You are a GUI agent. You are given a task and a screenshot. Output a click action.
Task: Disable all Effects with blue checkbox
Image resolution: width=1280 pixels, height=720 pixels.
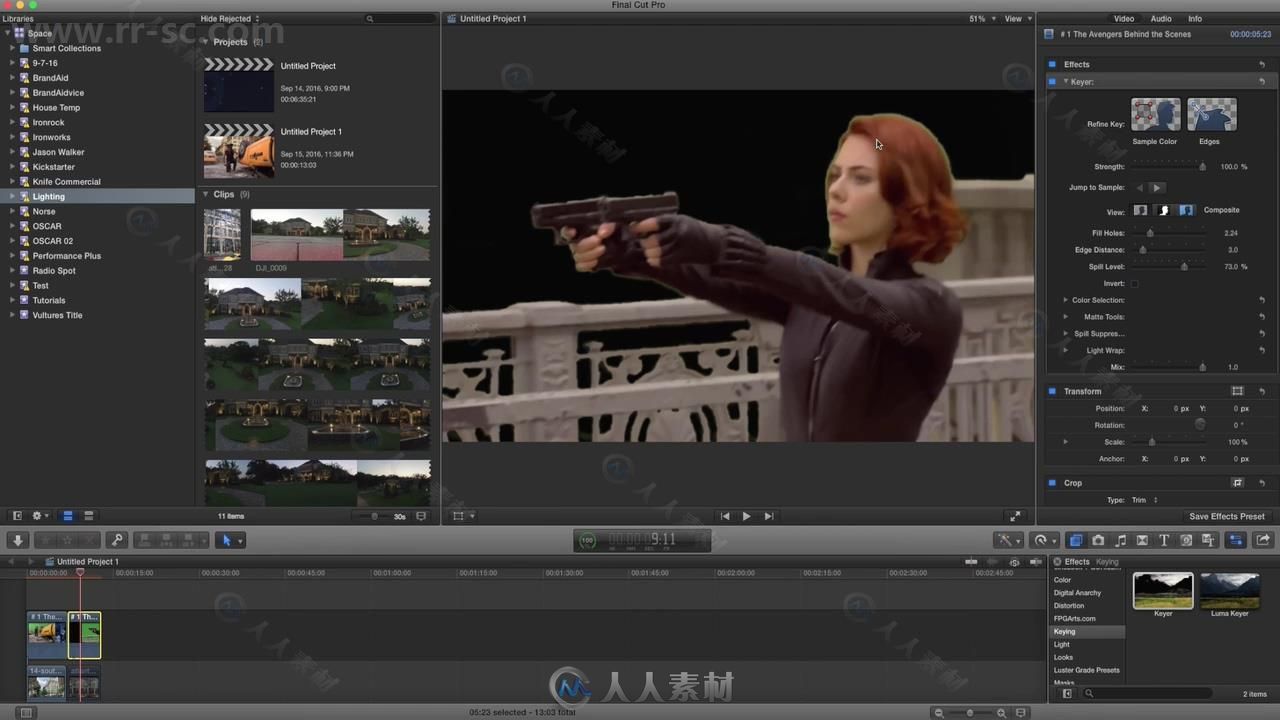1052,64
